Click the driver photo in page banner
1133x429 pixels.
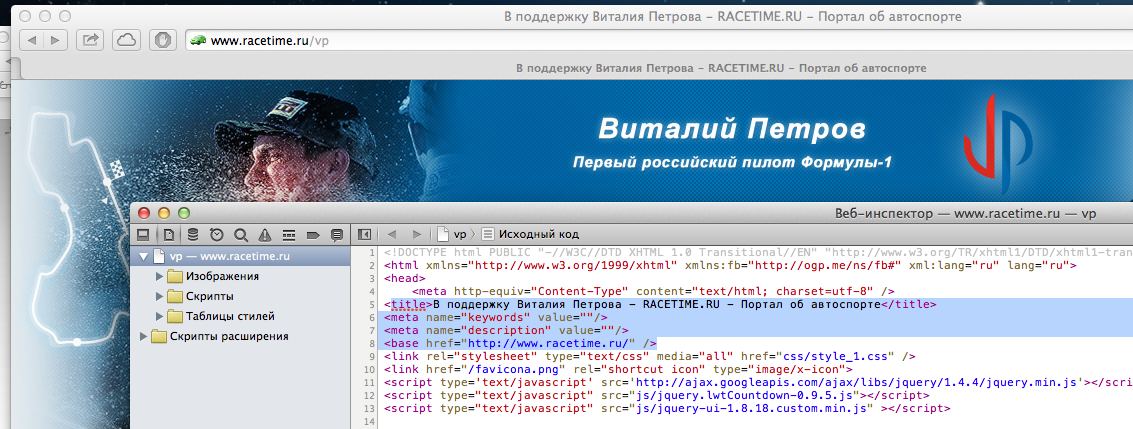coord(298,144)
